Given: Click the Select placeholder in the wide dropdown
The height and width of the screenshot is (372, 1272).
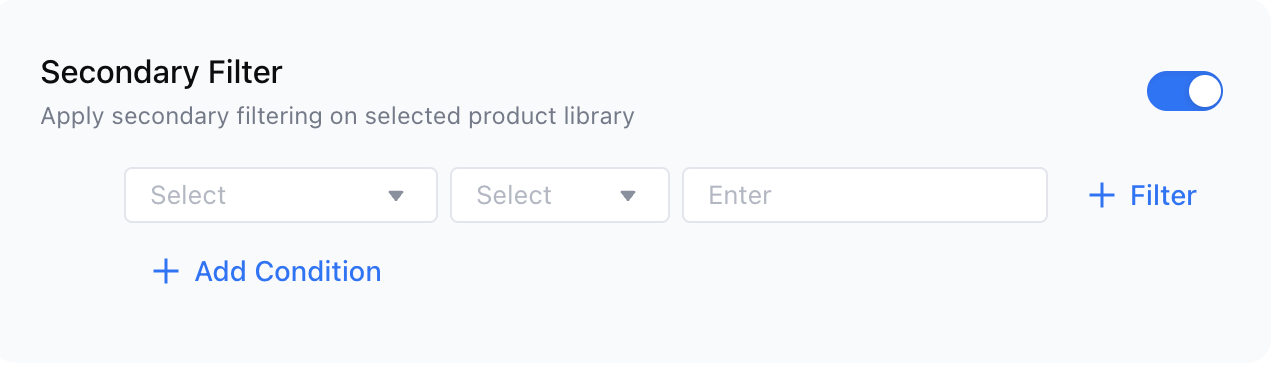Looking at the screenshot, I should 188,195.
